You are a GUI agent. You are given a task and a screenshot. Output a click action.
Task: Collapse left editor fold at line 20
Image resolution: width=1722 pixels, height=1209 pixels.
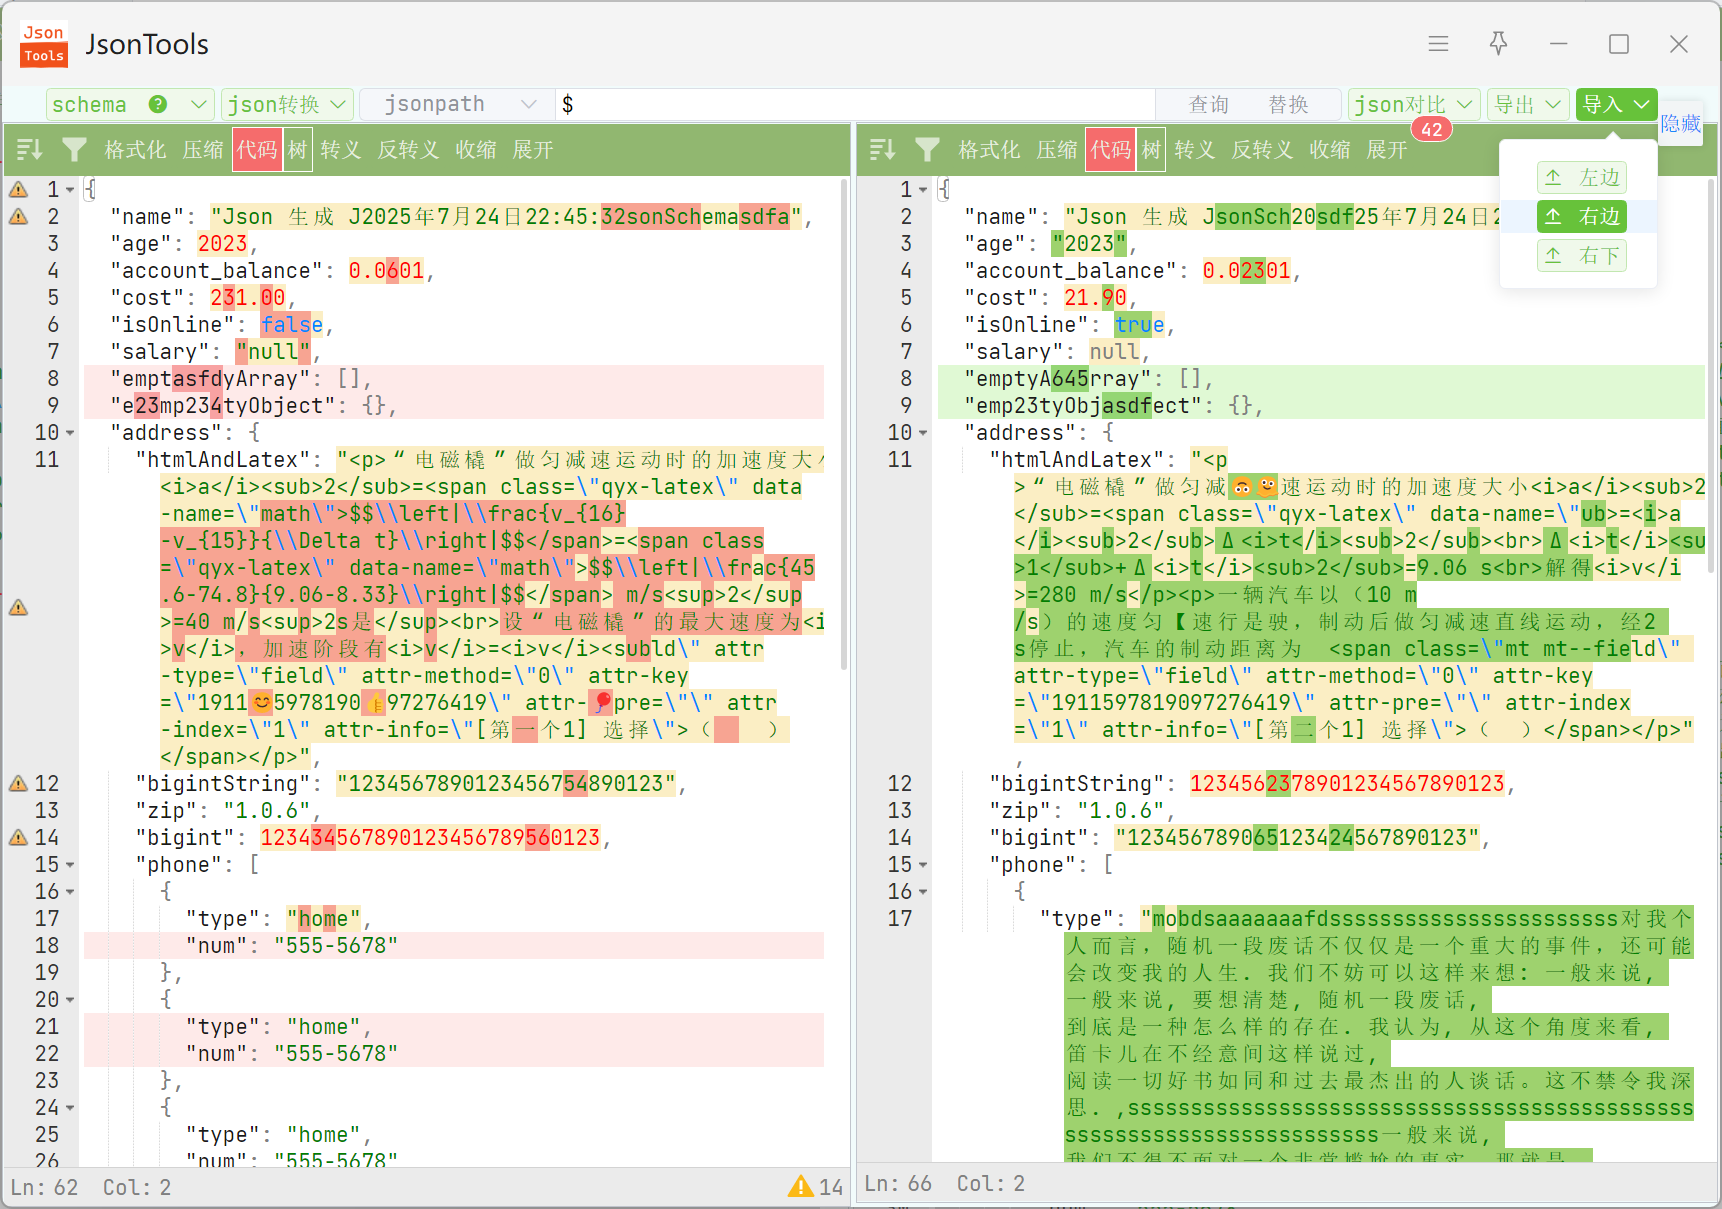click(x=70, y=1000)
